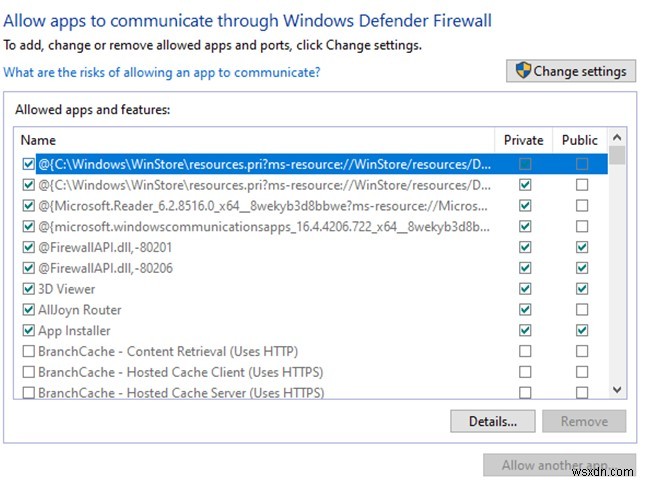Click the Remove button
Screen dimensions: 645x482
(x=584, y=421)
